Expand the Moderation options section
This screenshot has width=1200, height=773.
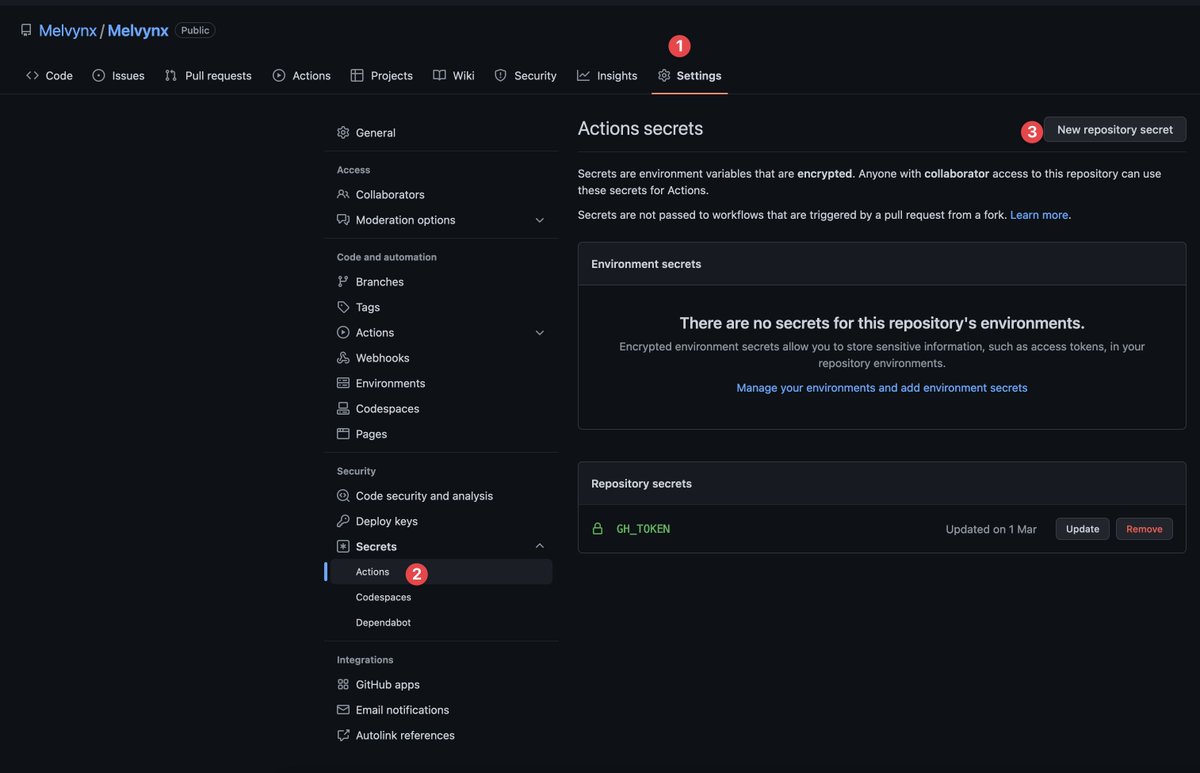[537, 218]
